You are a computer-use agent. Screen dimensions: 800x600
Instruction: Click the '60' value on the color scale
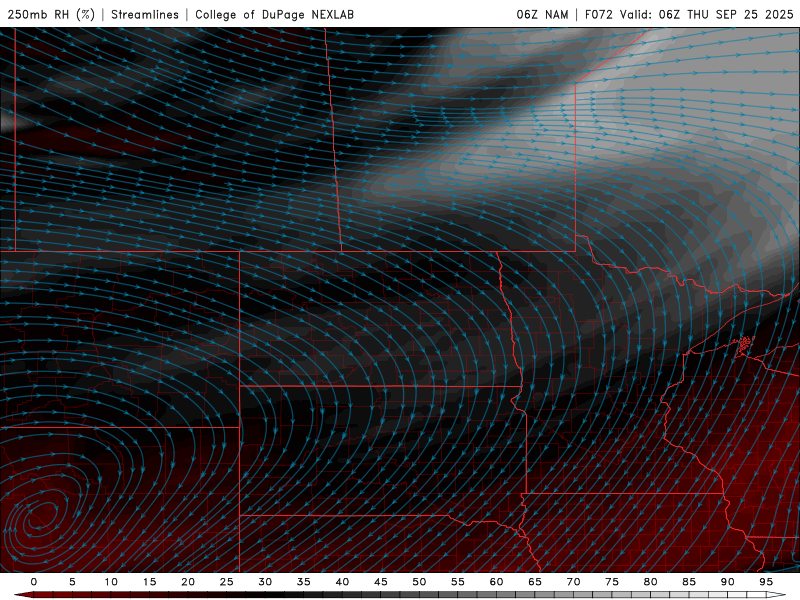pos(496,582)
